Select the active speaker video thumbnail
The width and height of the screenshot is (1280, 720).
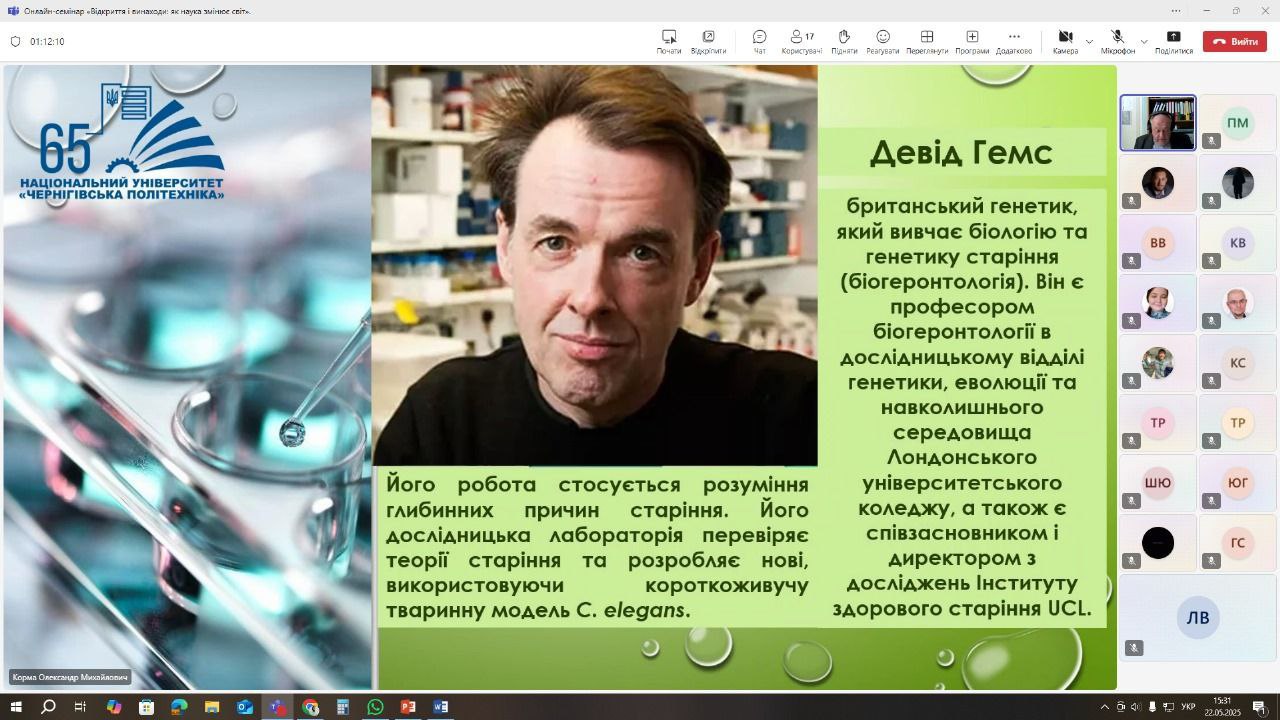click(1158, 123)
